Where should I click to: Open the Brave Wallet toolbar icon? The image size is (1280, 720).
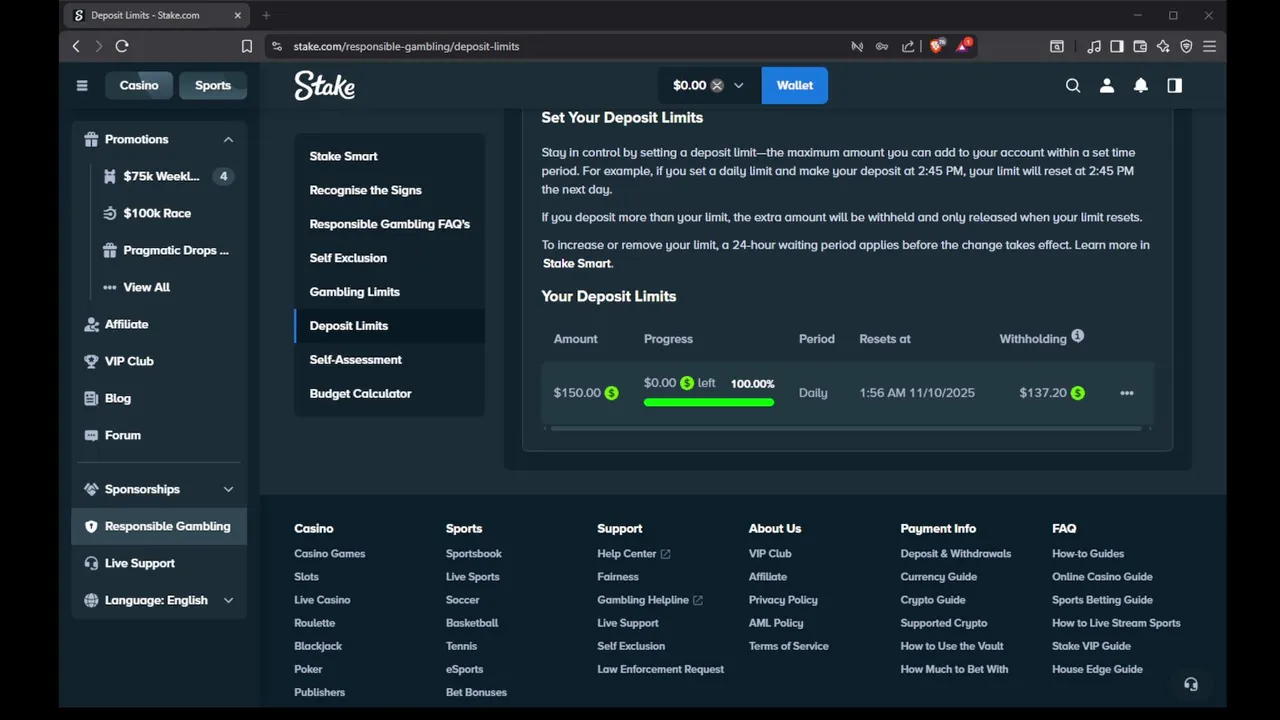1140,46
